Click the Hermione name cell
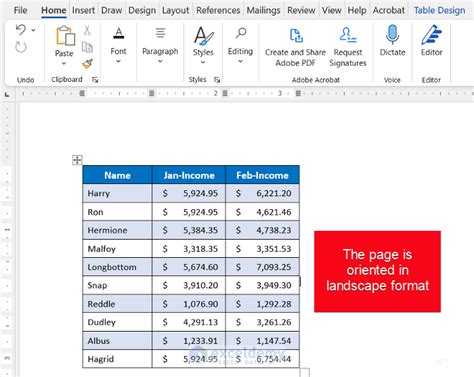 pos(117,230)
